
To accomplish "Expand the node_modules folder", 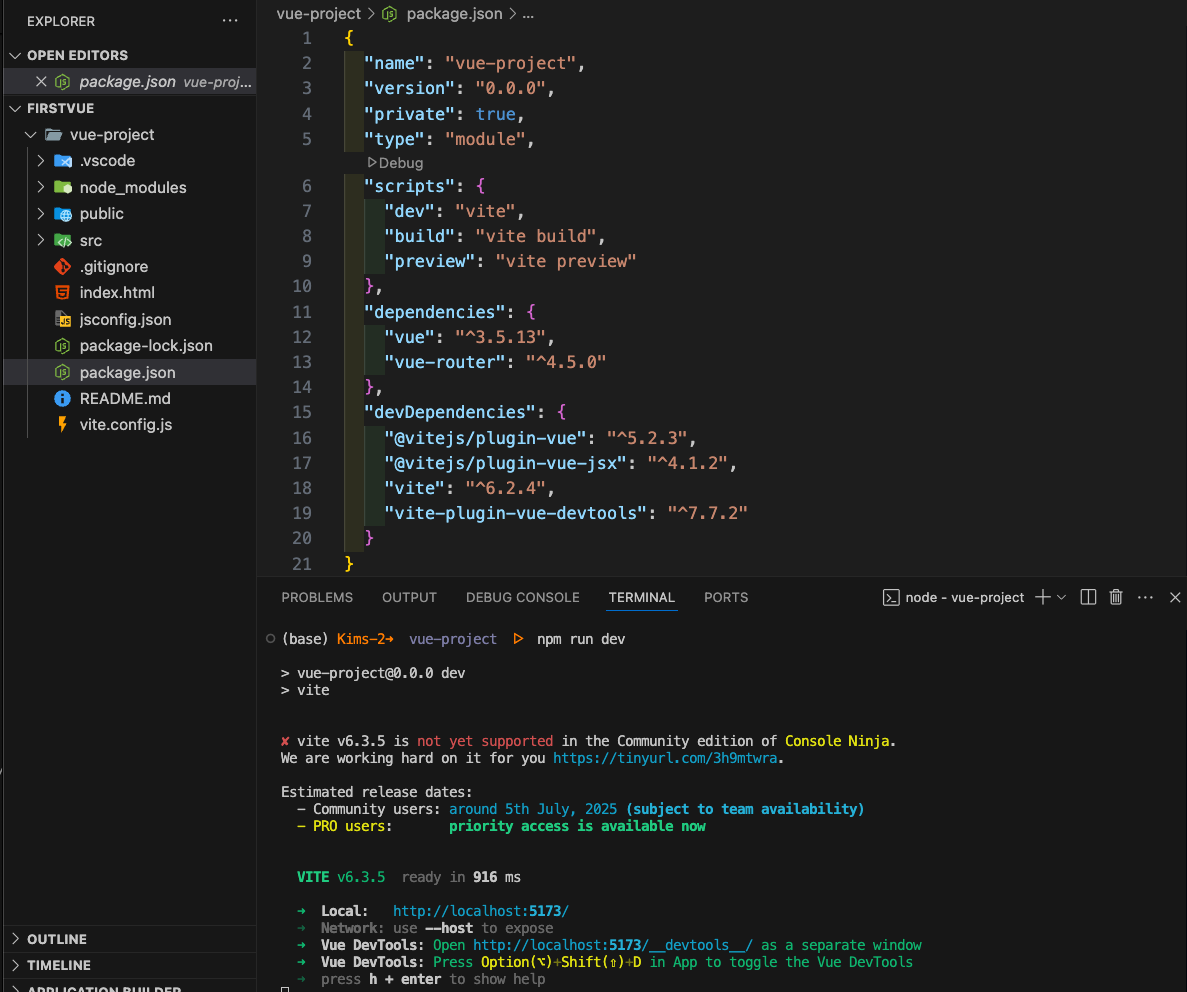I will (41, 187).
